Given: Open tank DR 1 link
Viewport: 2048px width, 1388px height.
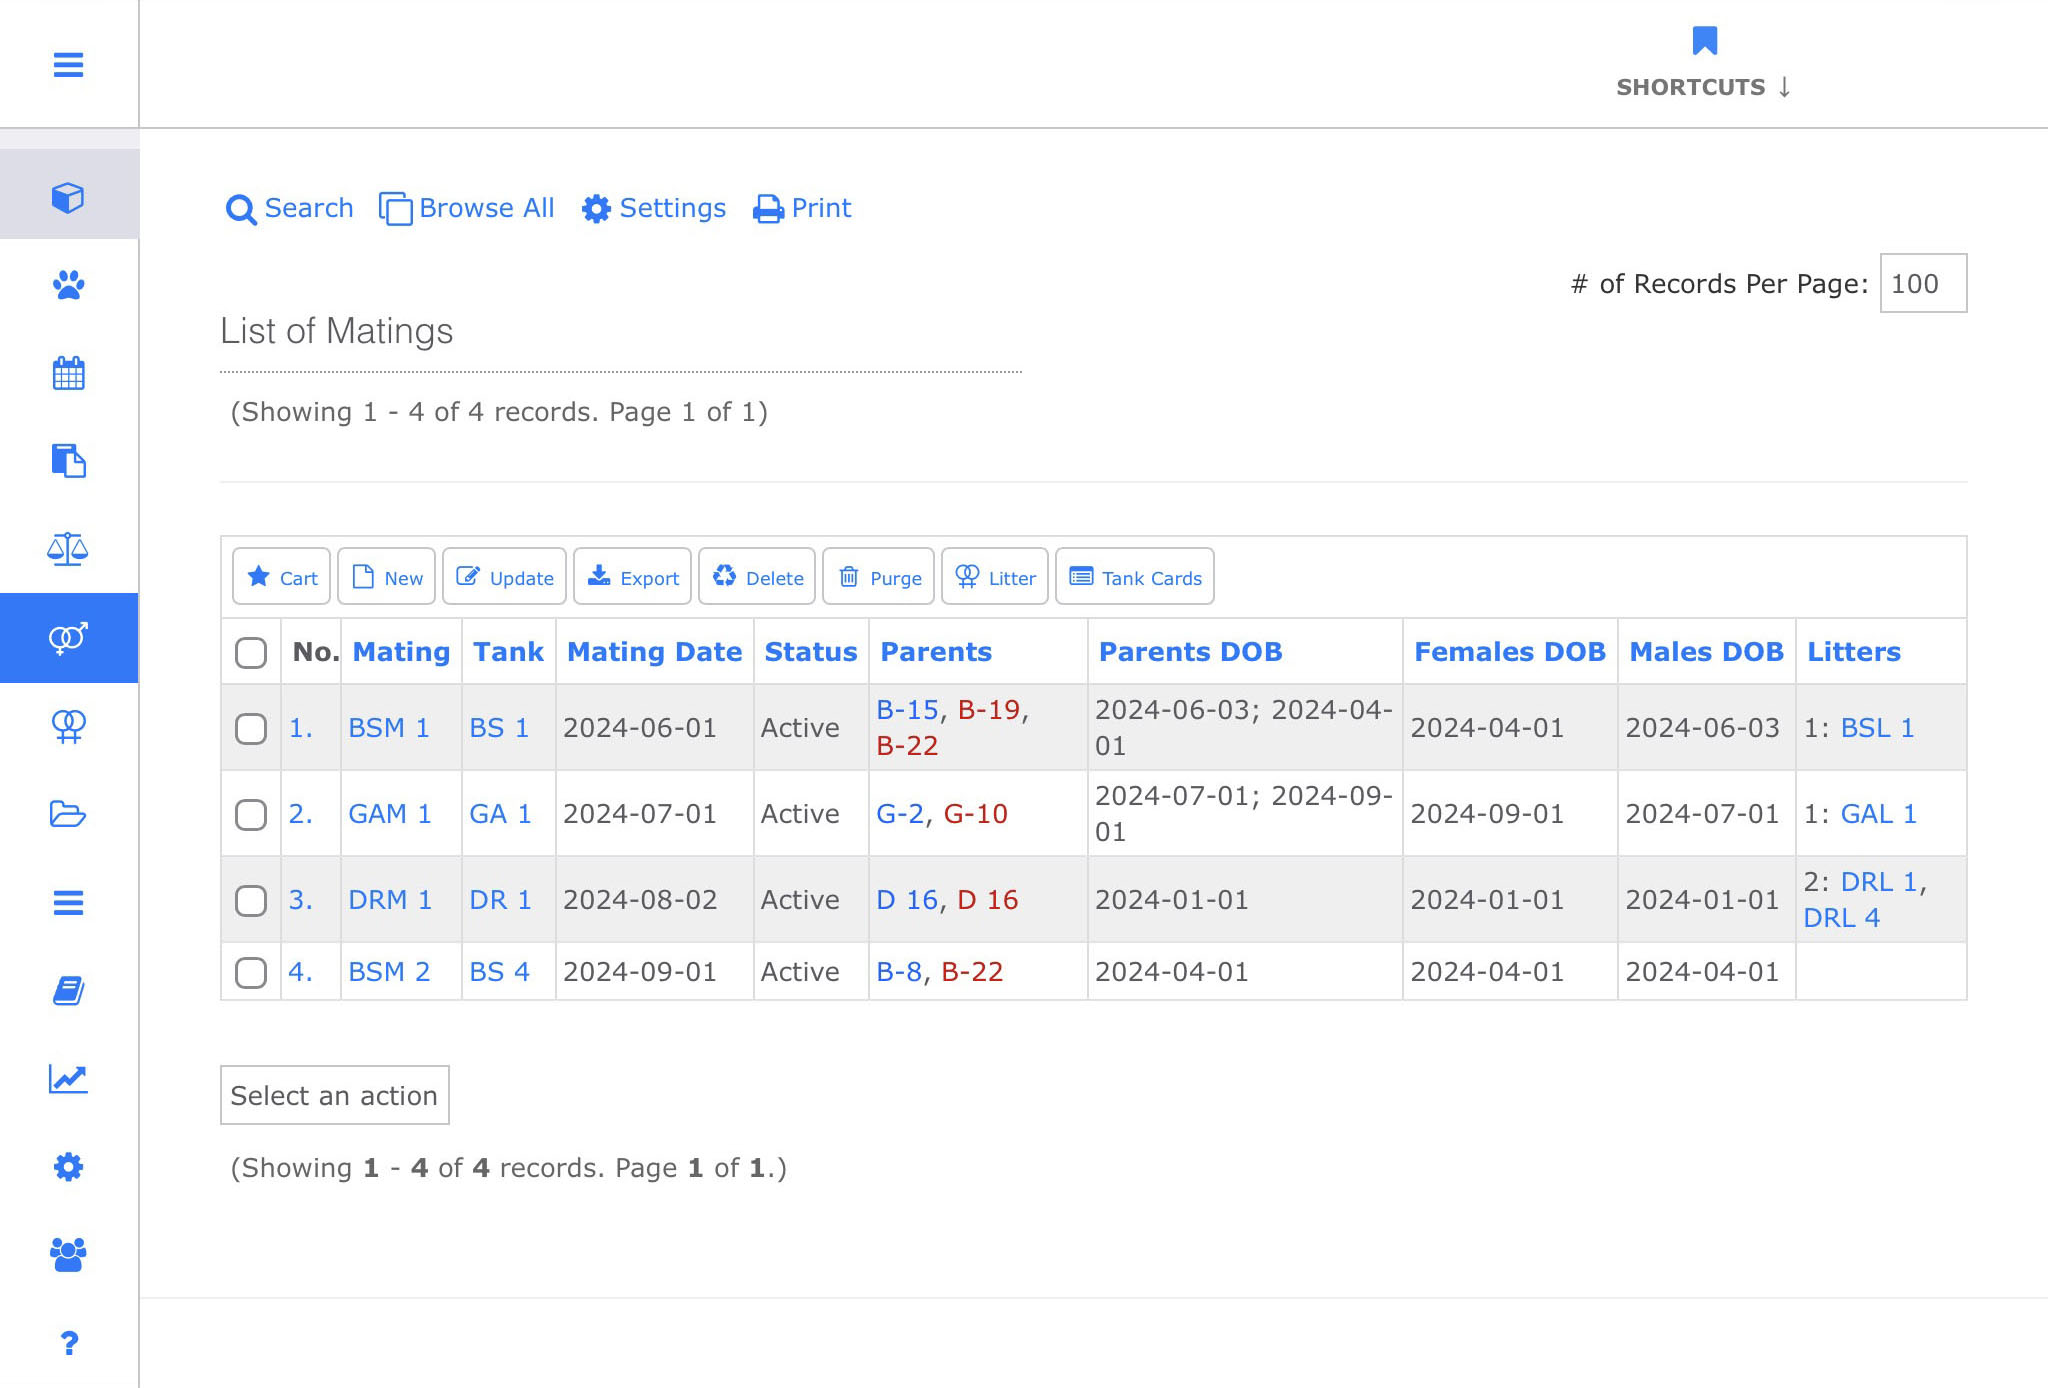Looking at the screenshot, I should [x=500, y=900].
